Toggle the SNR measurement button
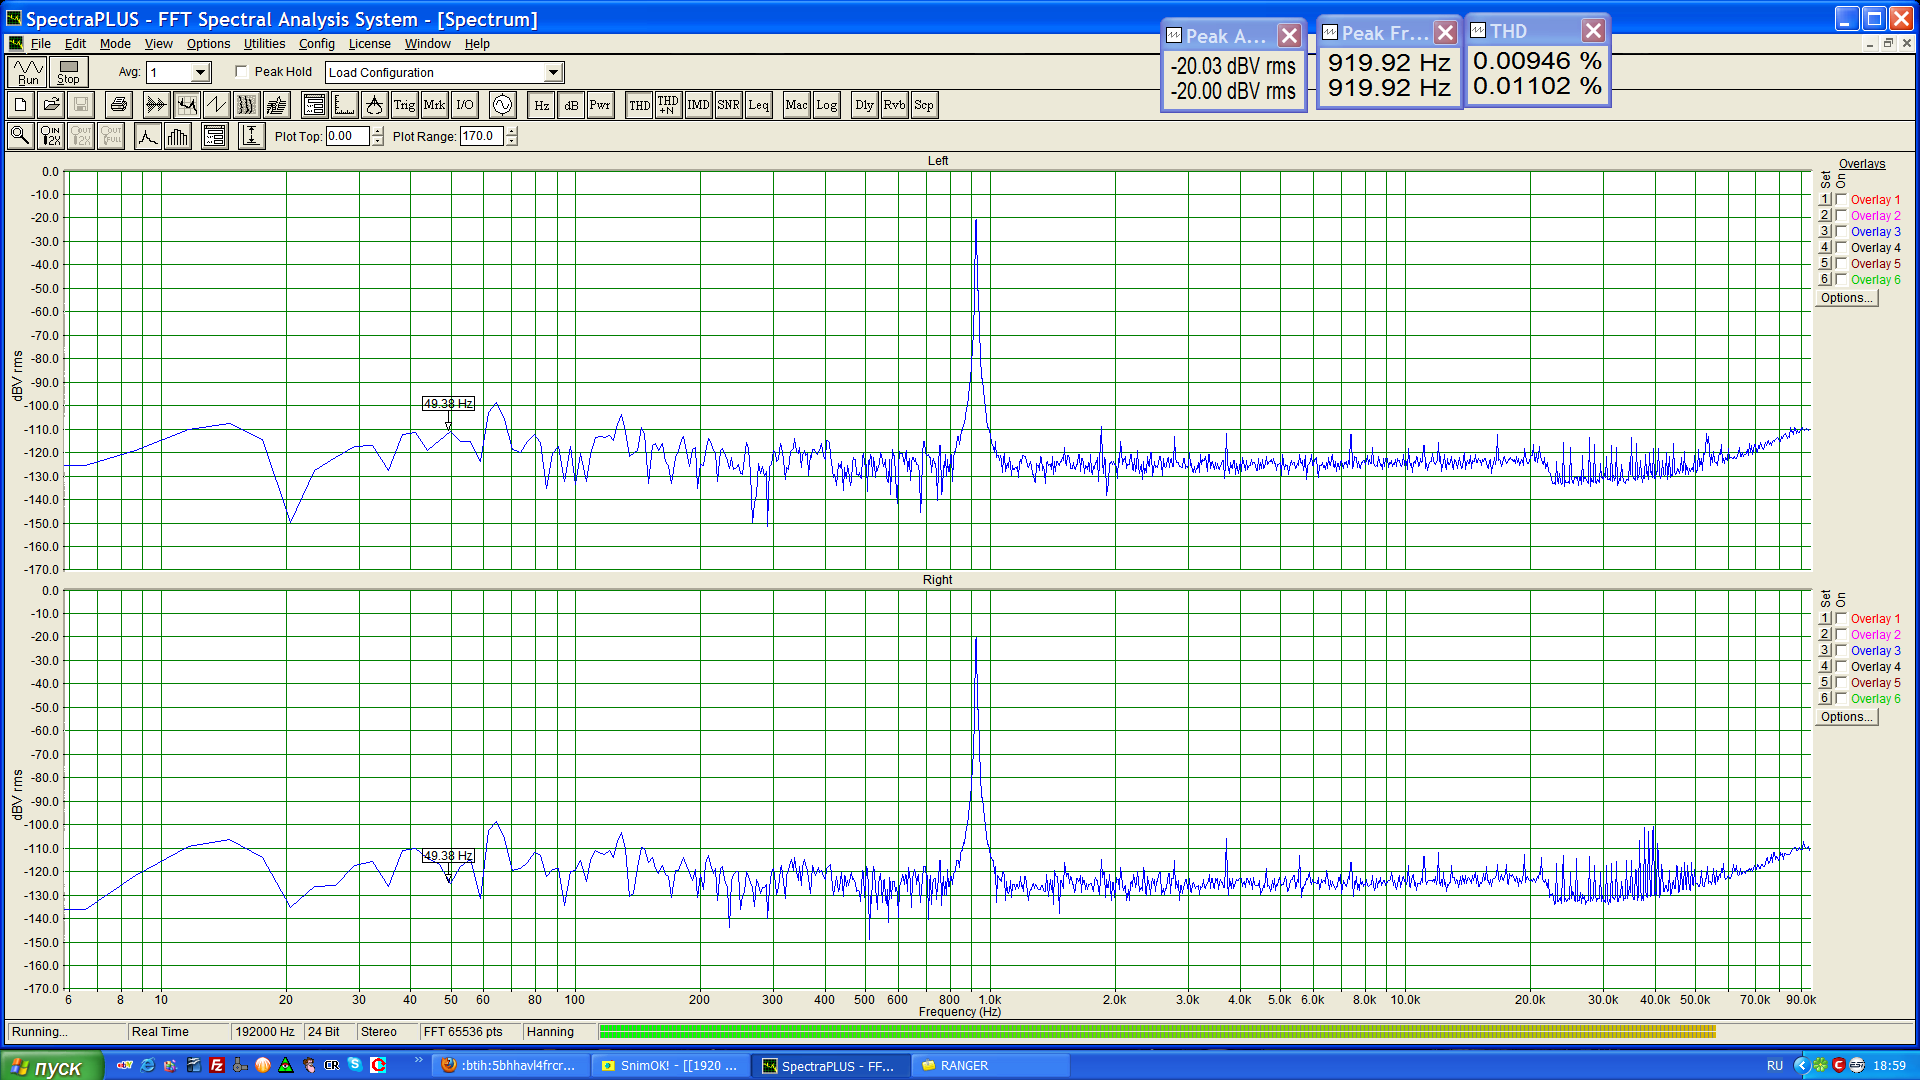The height and width of the screenshot is (1080, 1920). (728, 105)
